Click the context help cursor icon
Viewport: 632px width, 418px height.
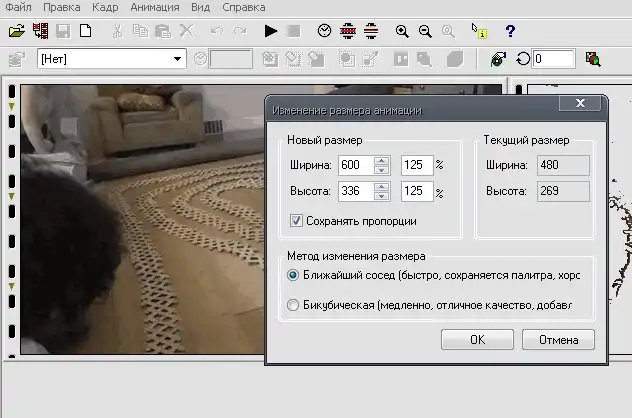(478, 32)
